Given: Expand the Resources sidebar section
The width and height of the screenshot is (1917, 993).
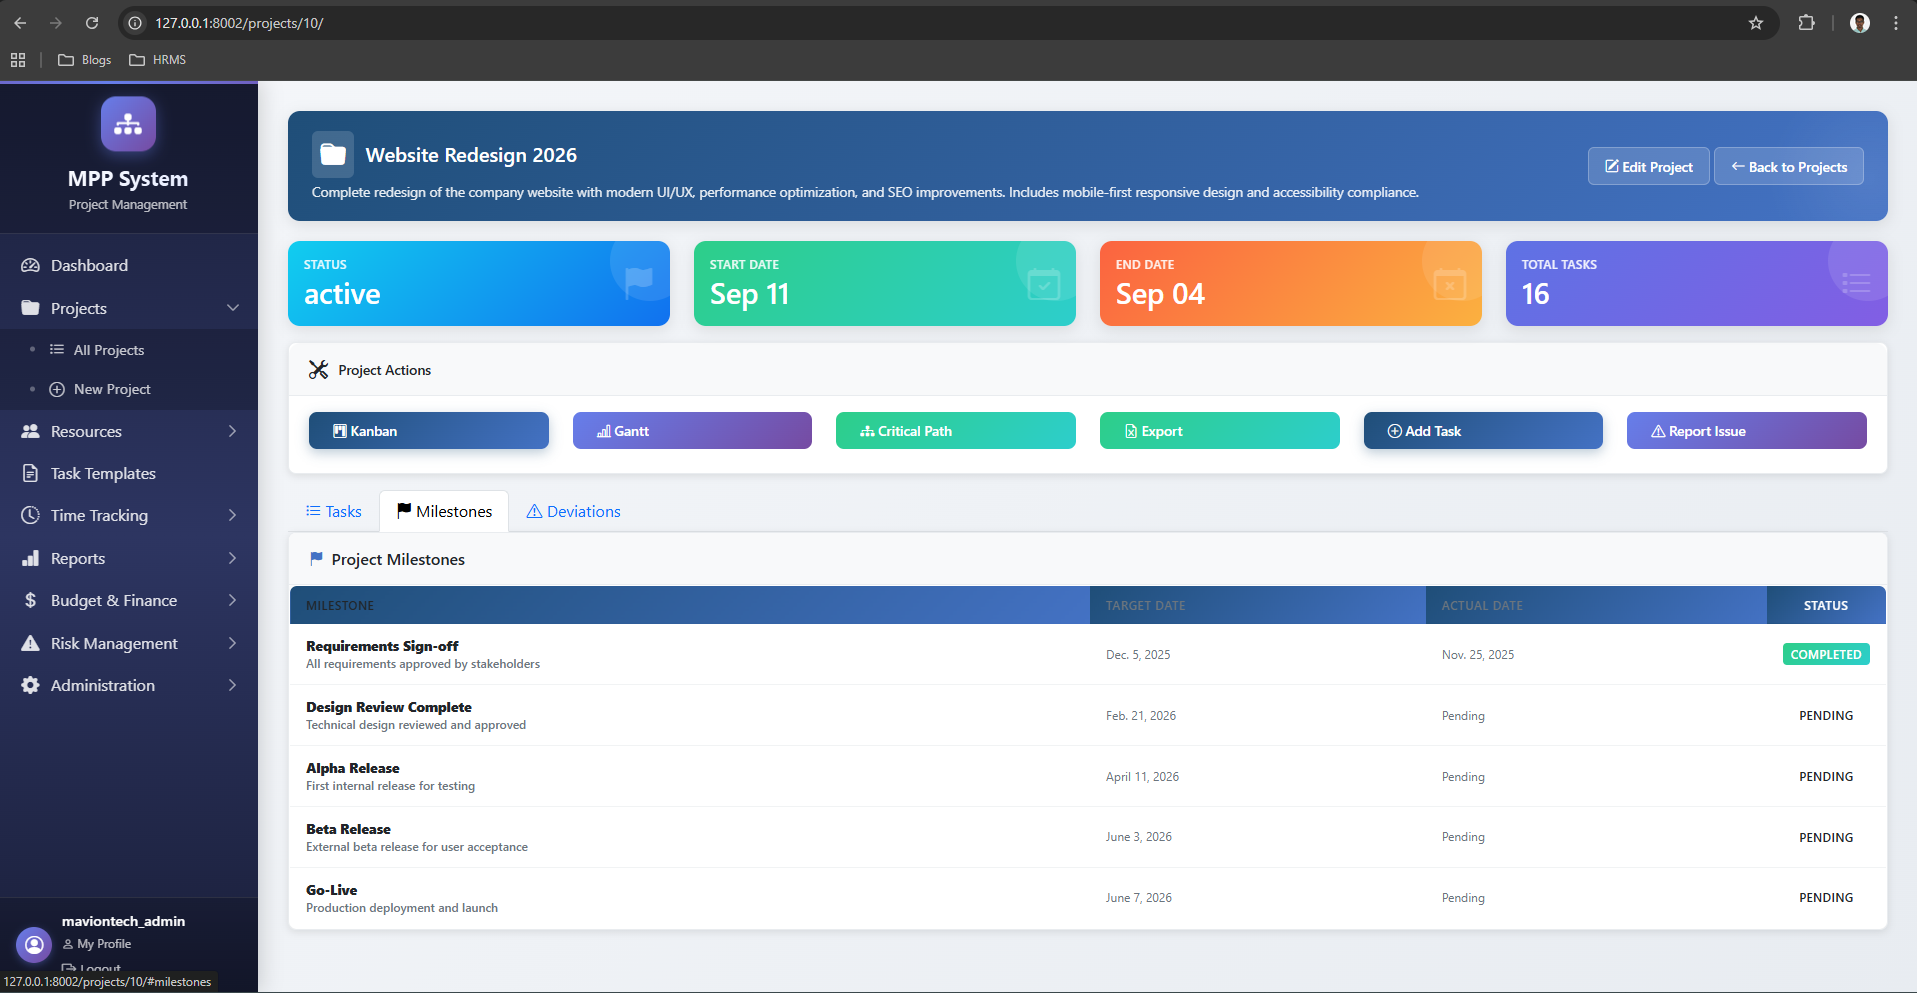Looking at the screenshot, I should [232, 432].
